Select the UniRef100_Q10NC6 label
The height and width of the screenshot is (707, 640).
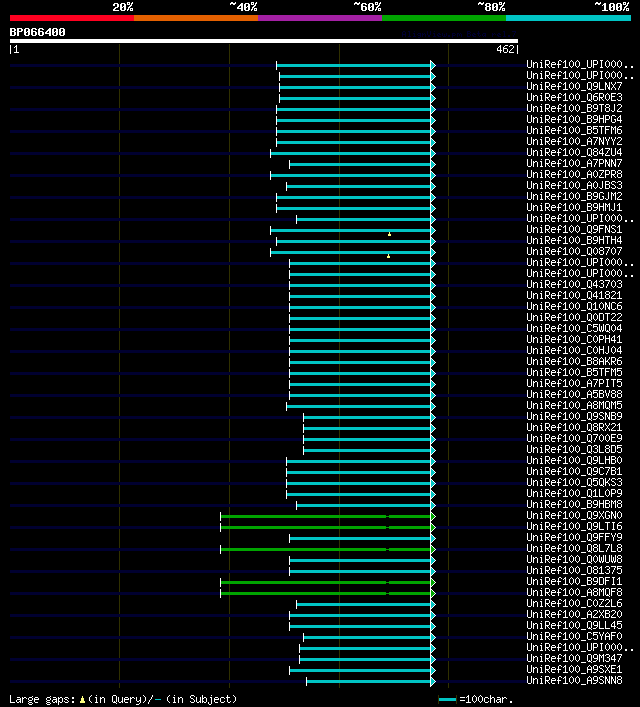[574, 307]
